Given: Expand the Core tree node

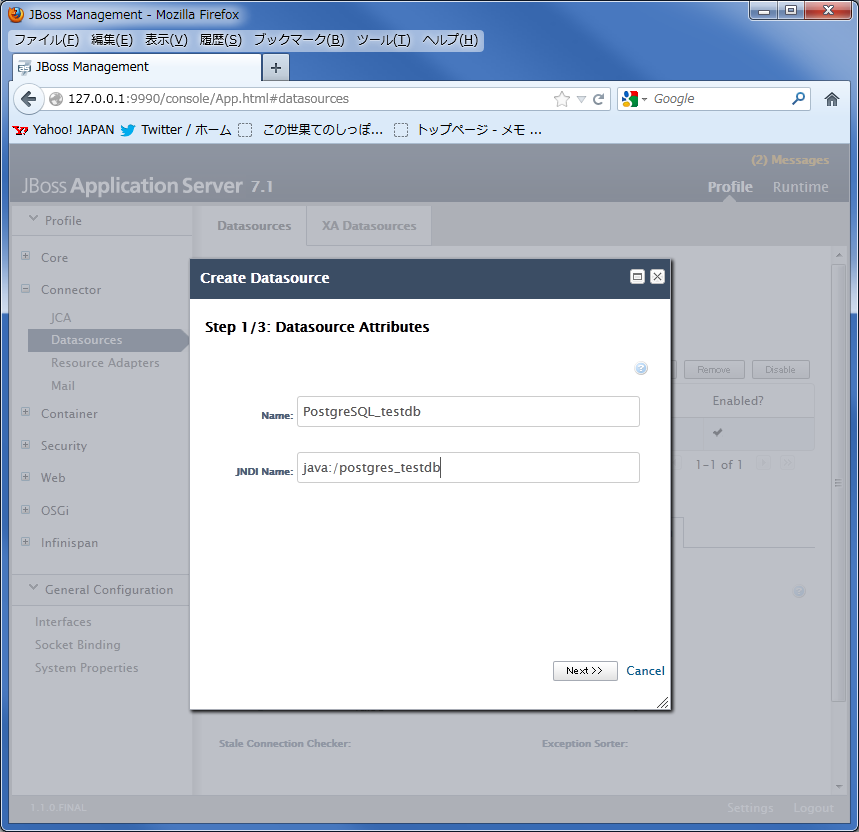Looking at the screenshot, I should tap(25, 256).
